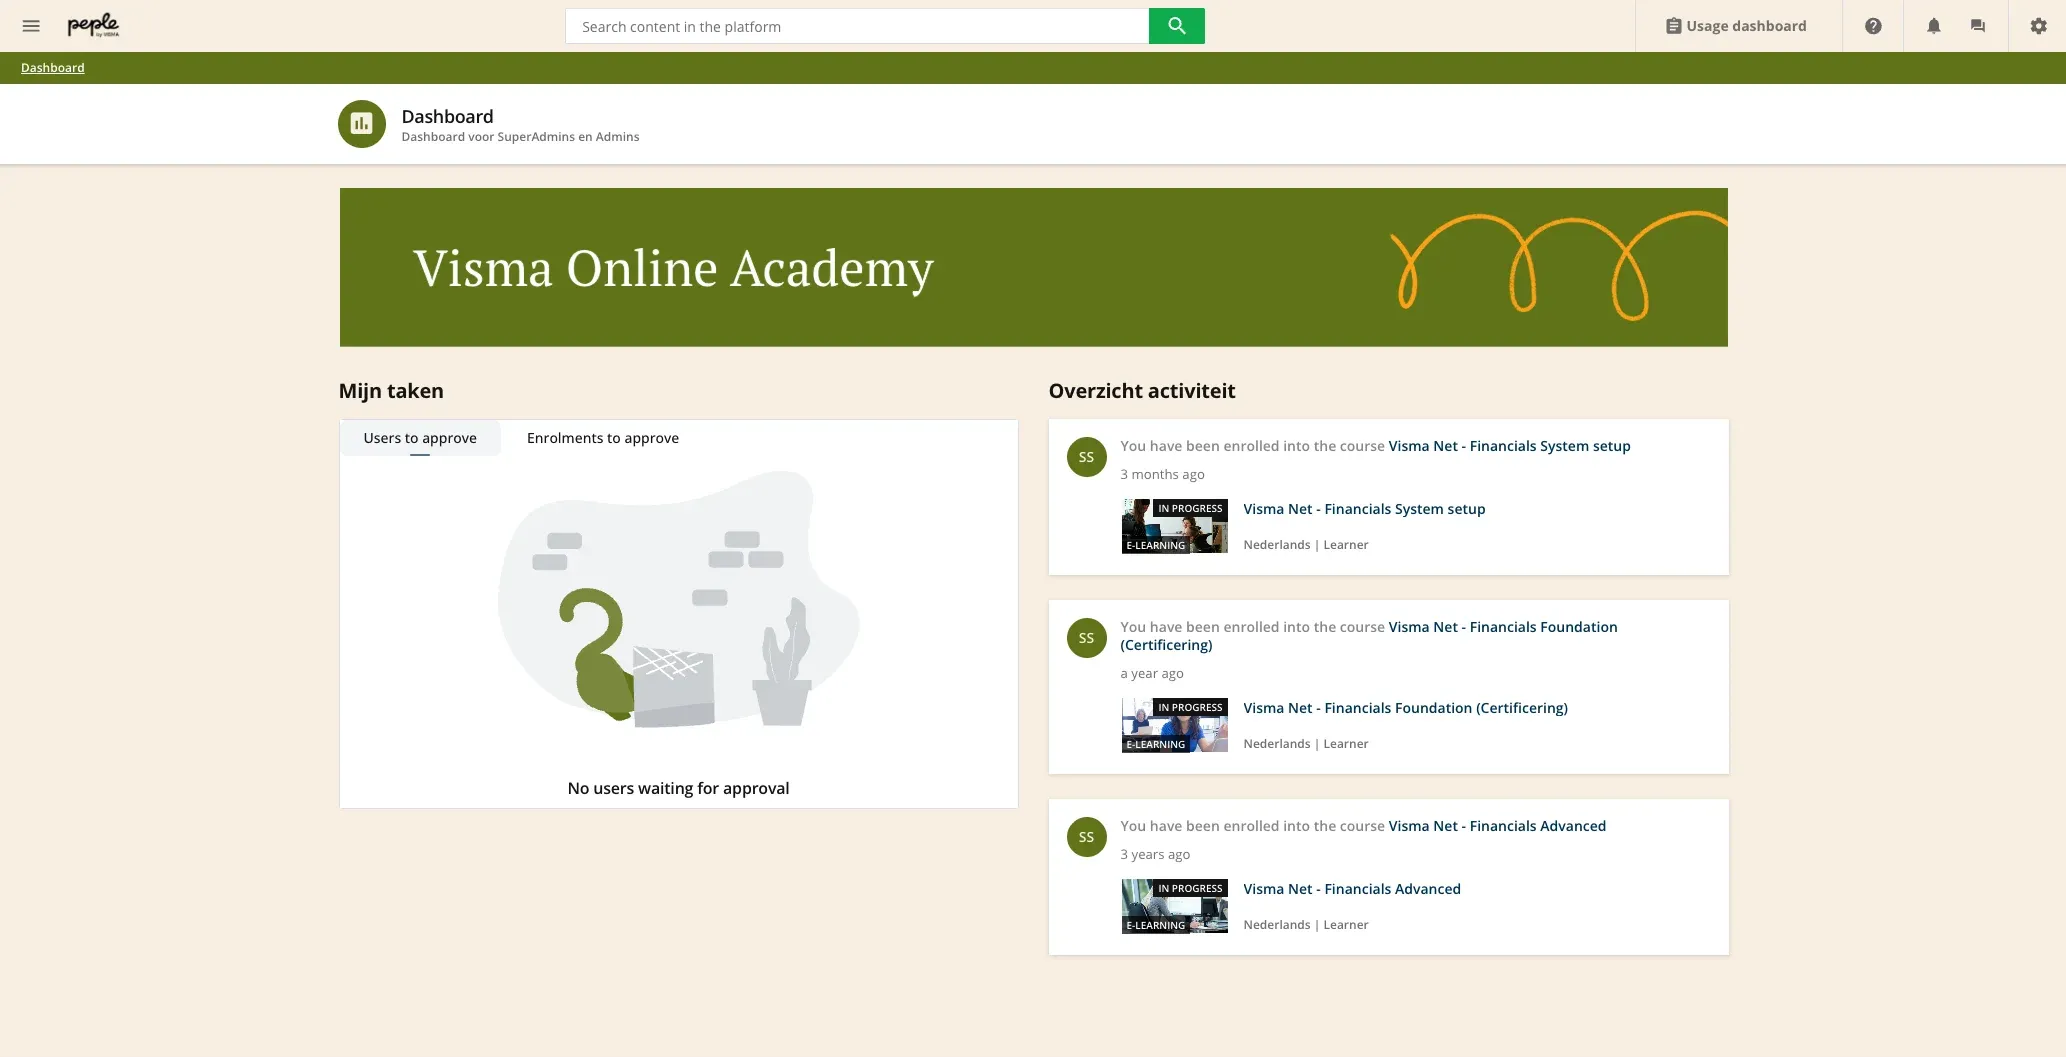2066x1057 pixels.
Task: Select the Users to approve tab
Action: (x=419, y=438)
